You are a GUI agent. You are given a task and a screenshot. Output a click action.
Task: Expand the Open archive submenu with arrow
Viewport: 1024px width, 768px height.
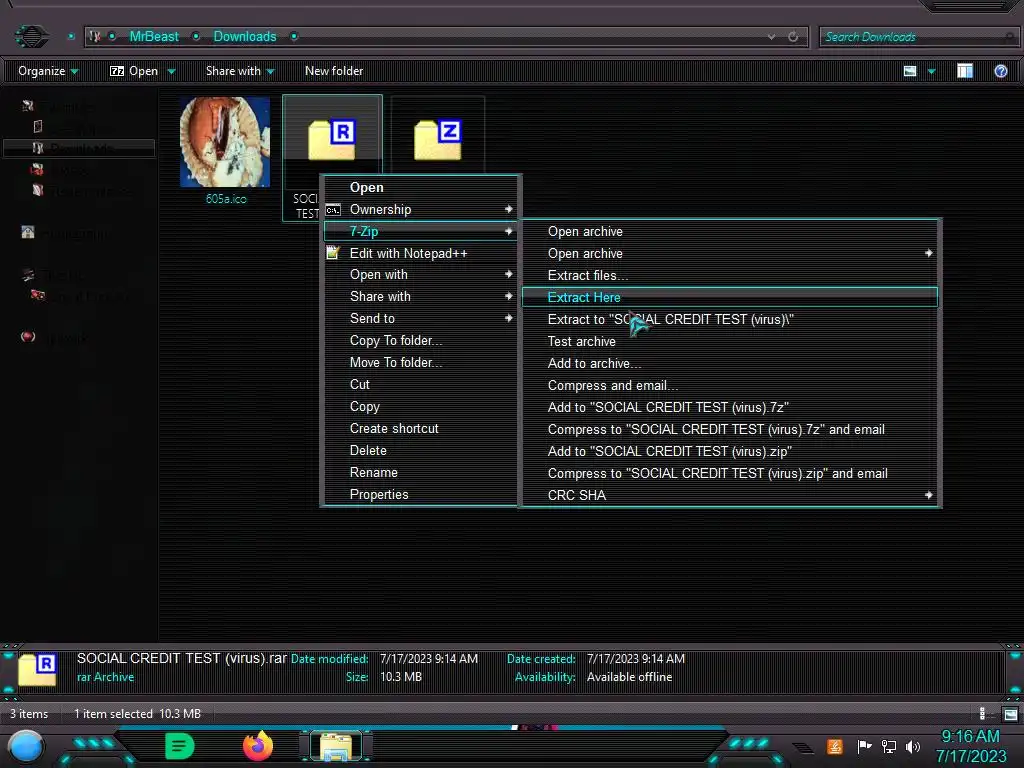730,253
